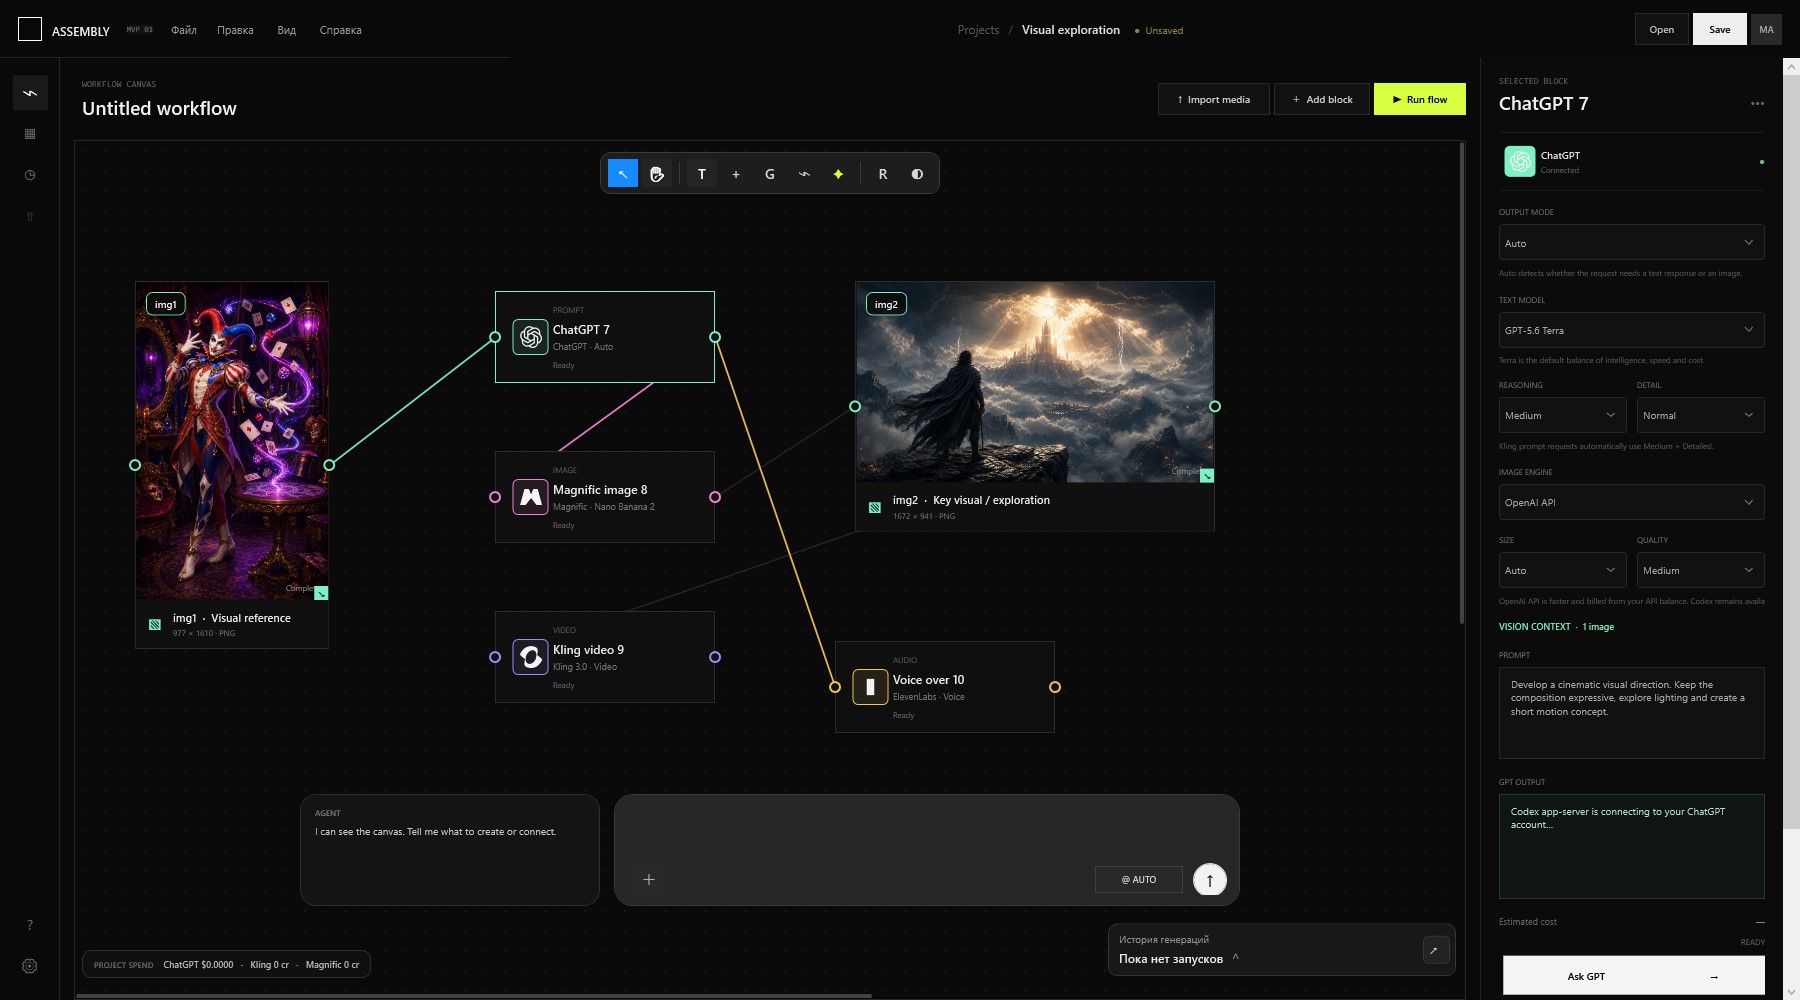Open settings gear in left sidebar

coord(30,966)
